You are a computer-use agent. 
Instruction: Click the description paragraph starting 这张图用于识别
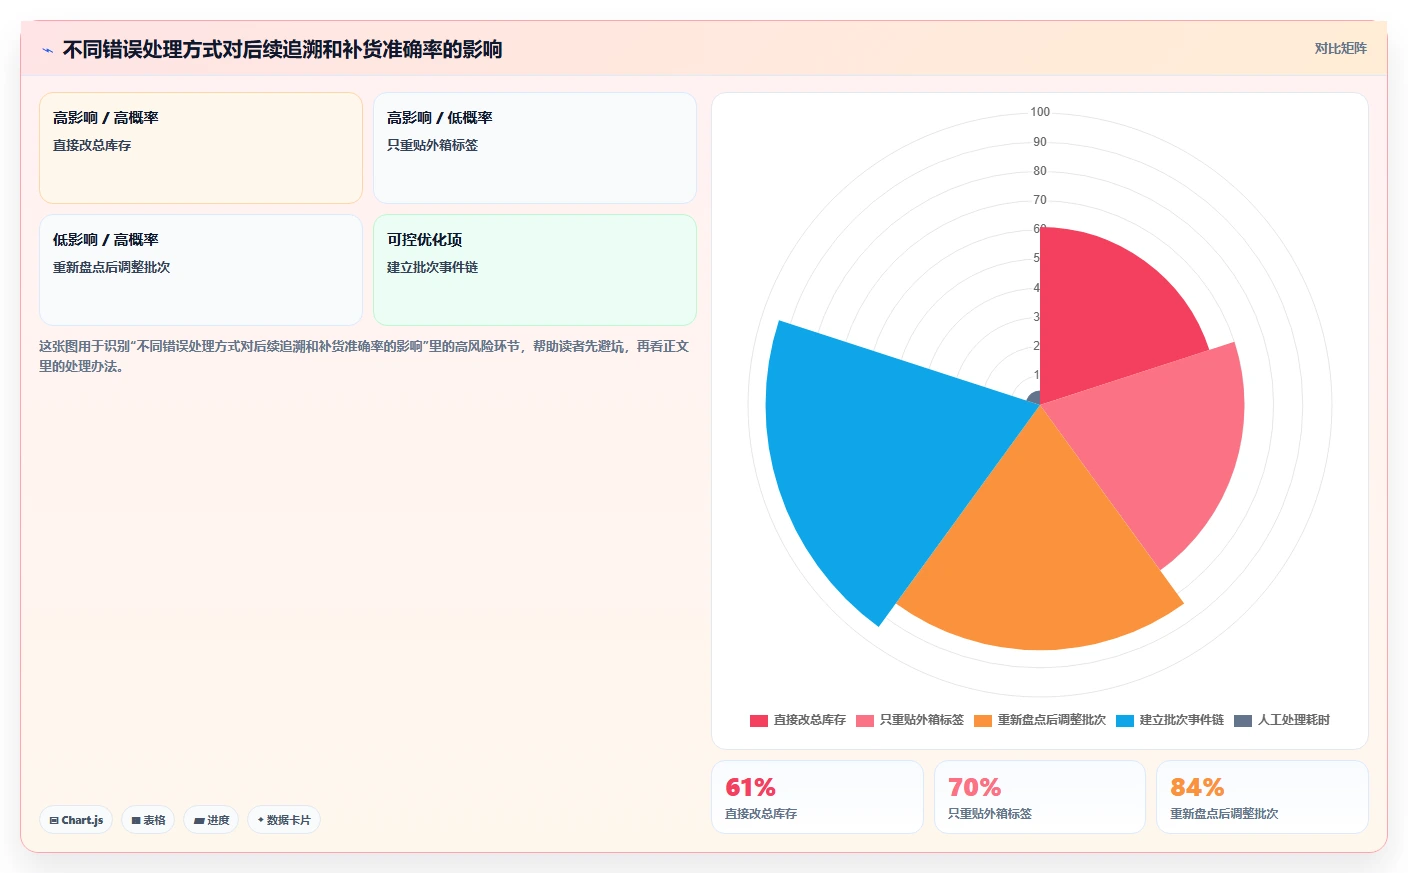(x=364, y=356)
